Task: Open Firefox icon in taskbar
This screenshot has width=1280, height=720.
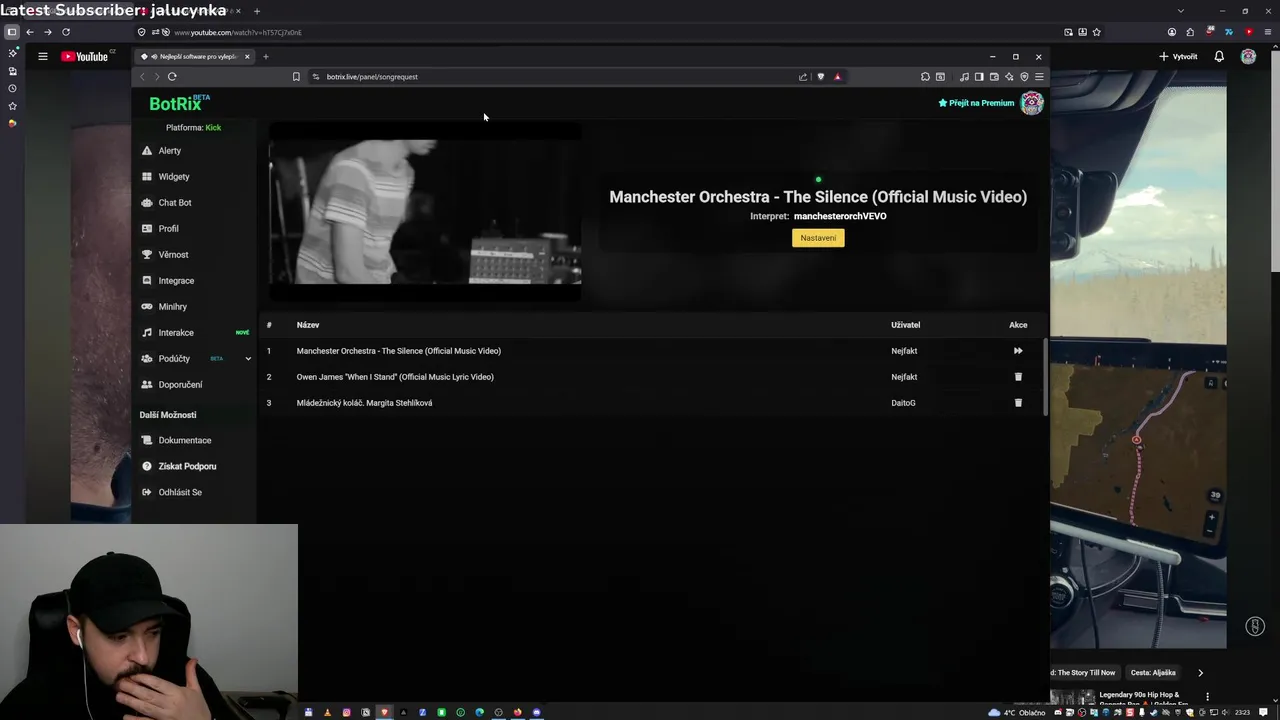Action: 517,713
